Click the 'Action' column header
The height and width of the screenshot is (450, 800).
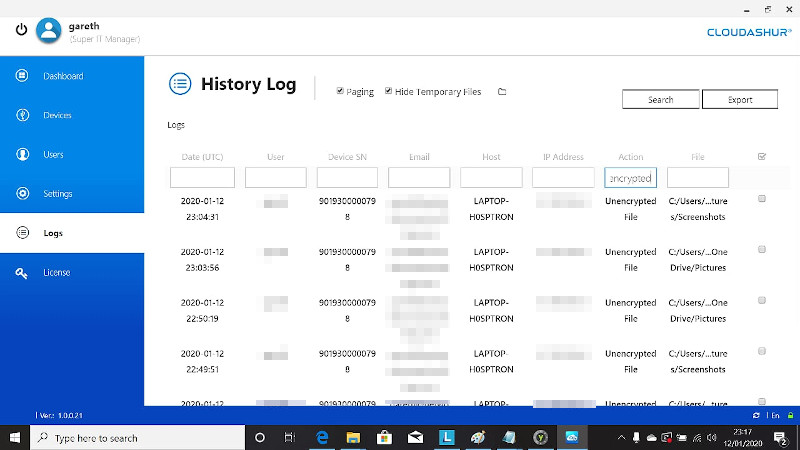(631, 157)
